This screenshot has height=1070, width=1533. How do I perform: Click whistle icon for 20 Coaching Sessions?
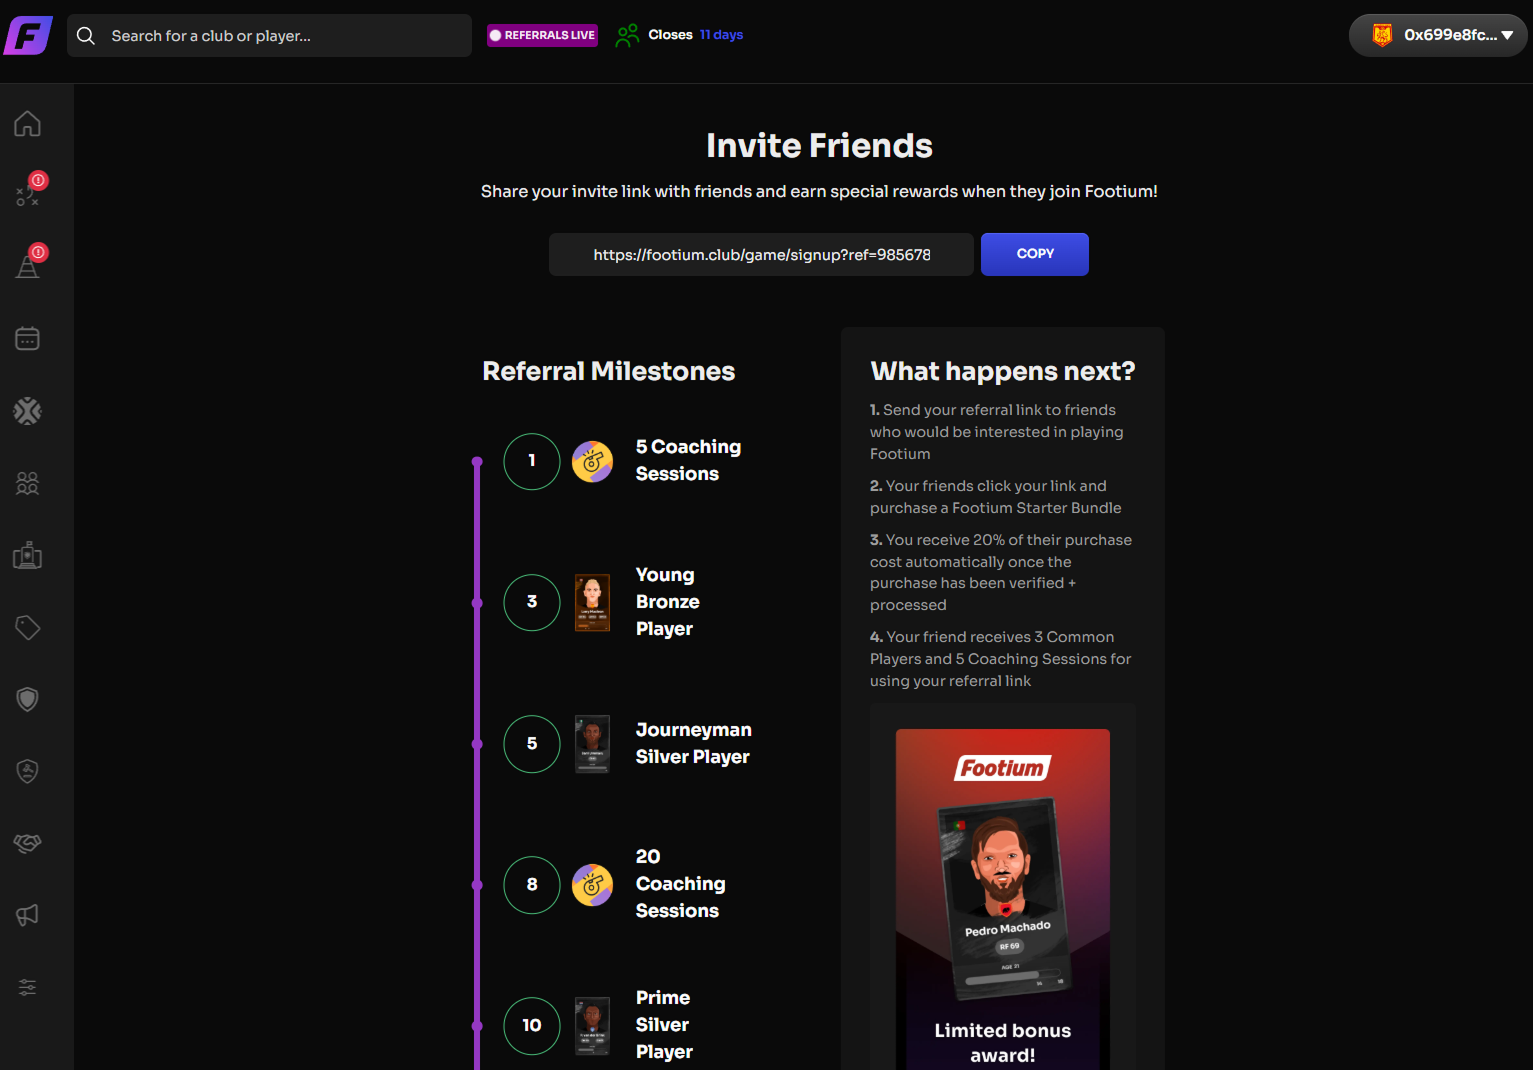click(x=592, y=885)
